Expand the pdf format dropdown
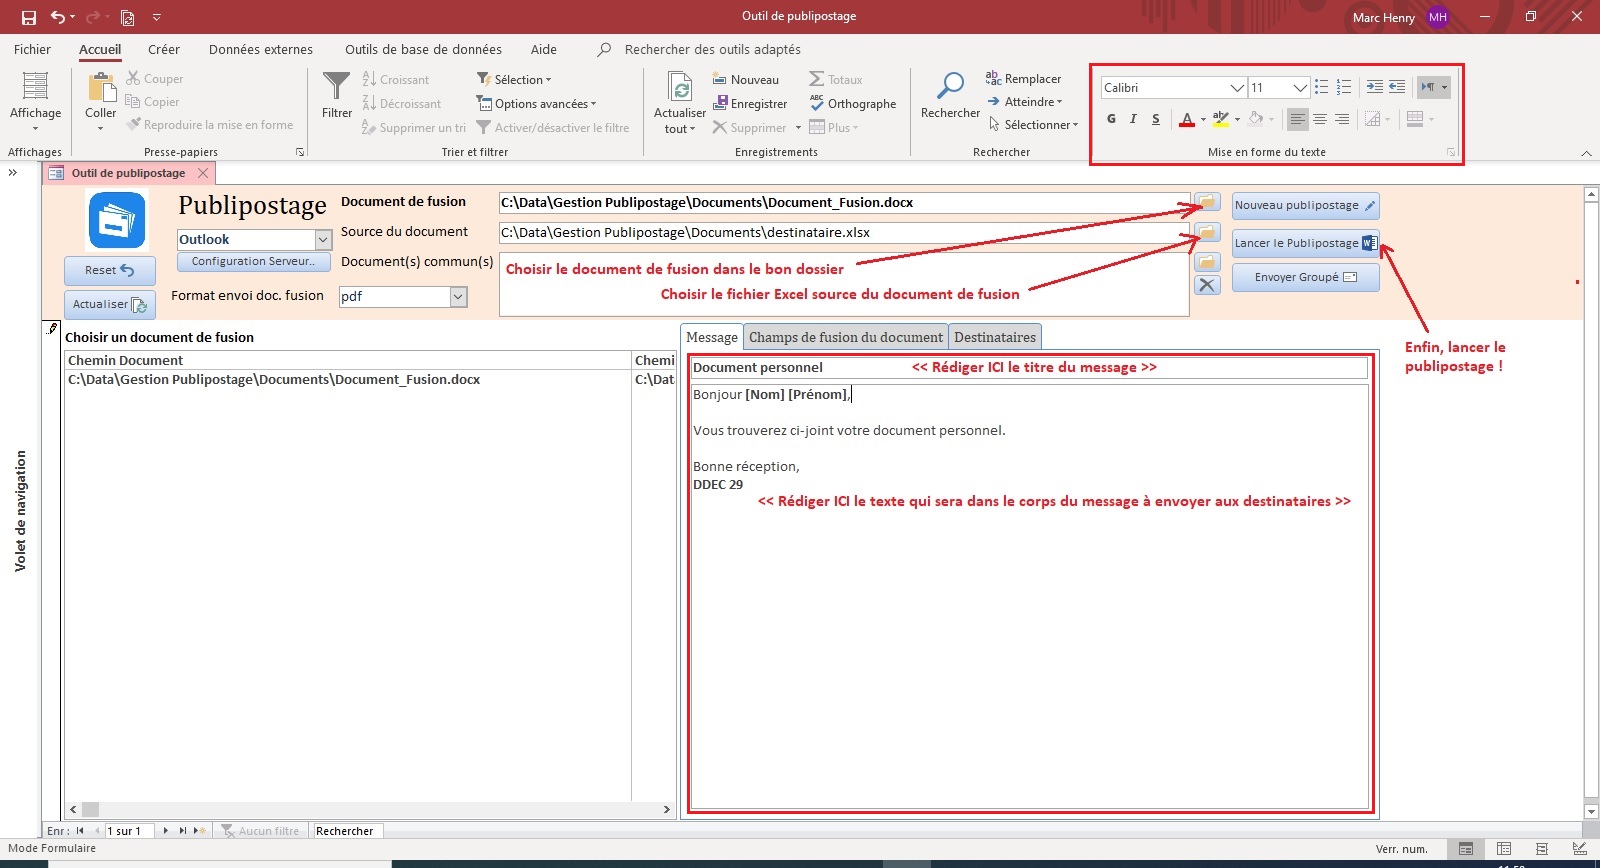This screenshot has width=1600, height=868. coord(458,296)
